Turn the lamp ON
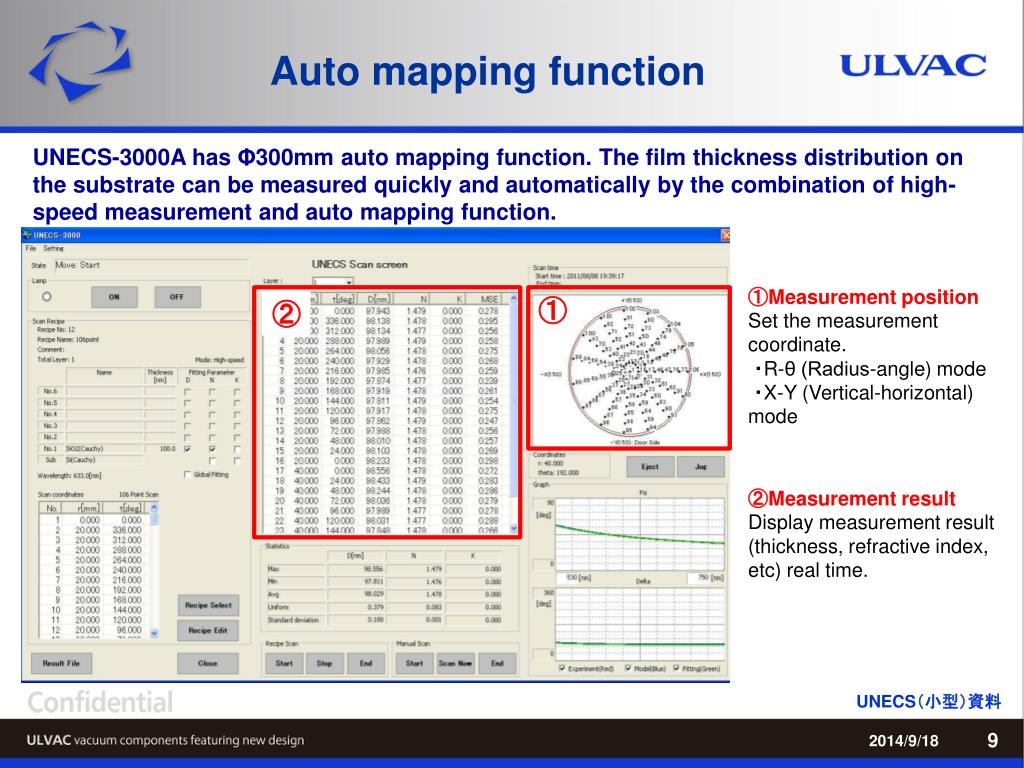The width and height of the screenshot is (1024, 768). click(114, 296)
